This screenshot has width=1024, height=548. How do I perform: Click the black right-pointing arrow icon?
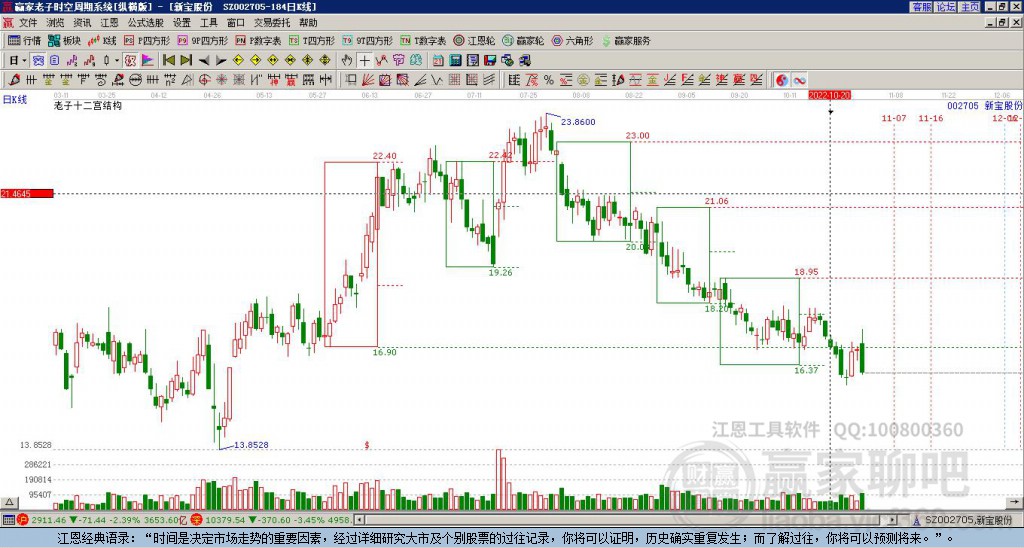click(221, 60)
